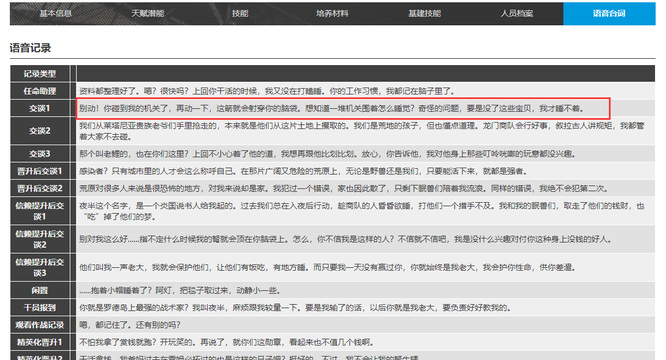Click the line starting 资料都整理好了
This screenshot has height=360, width=666.
point(267,91)
